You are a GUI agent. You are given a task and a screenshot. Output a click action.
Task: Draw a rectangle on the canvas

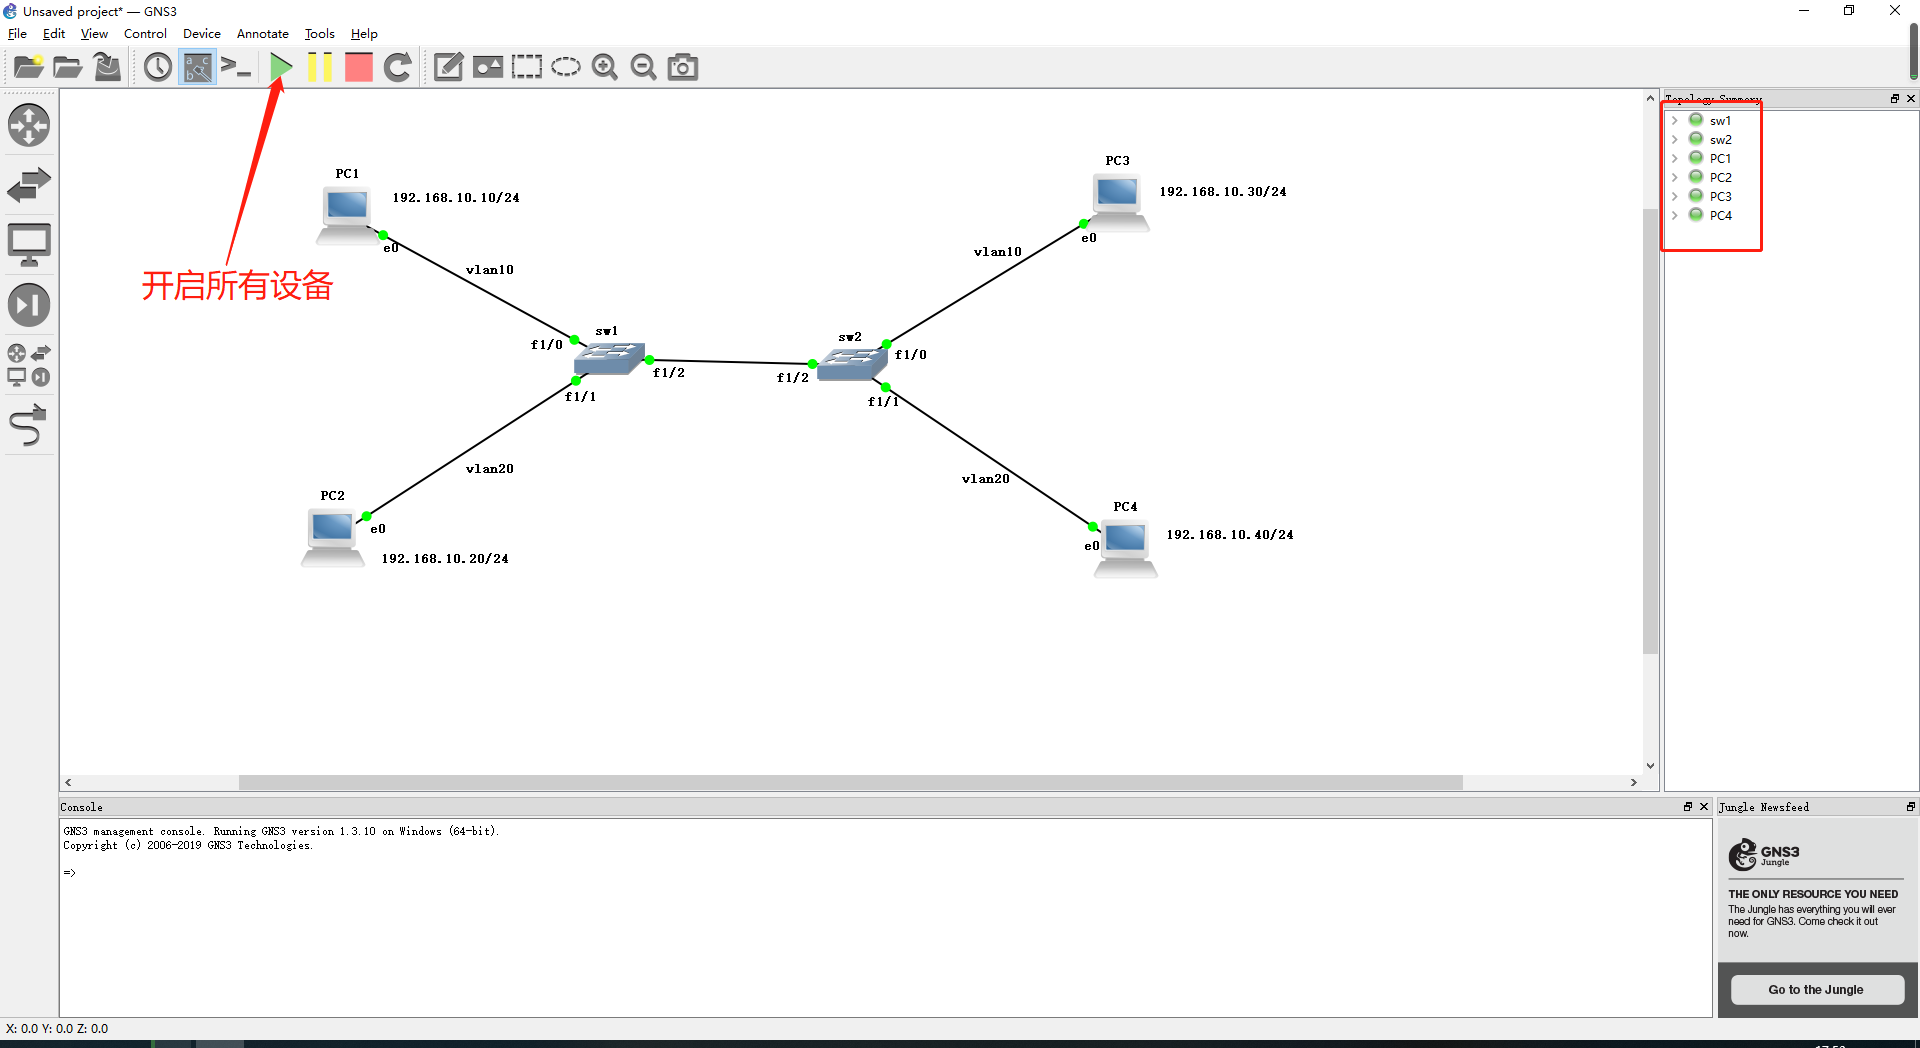[x=527, y=67]
